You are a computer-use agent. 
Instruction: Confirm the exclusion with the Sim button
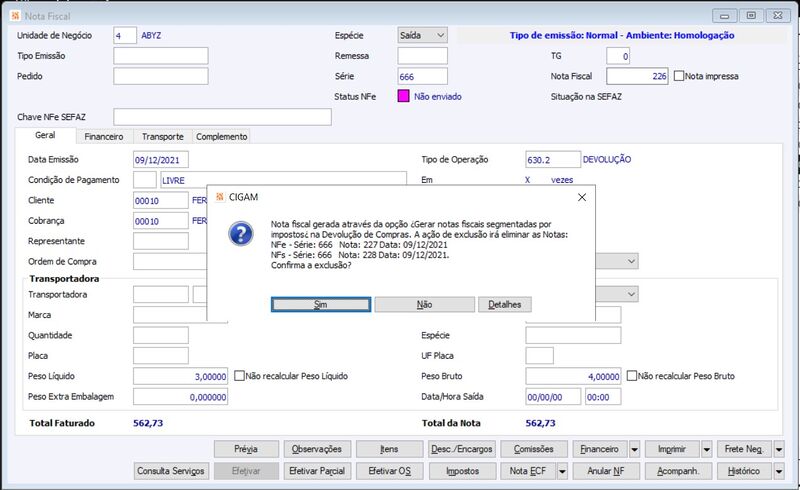coord(321,305)
